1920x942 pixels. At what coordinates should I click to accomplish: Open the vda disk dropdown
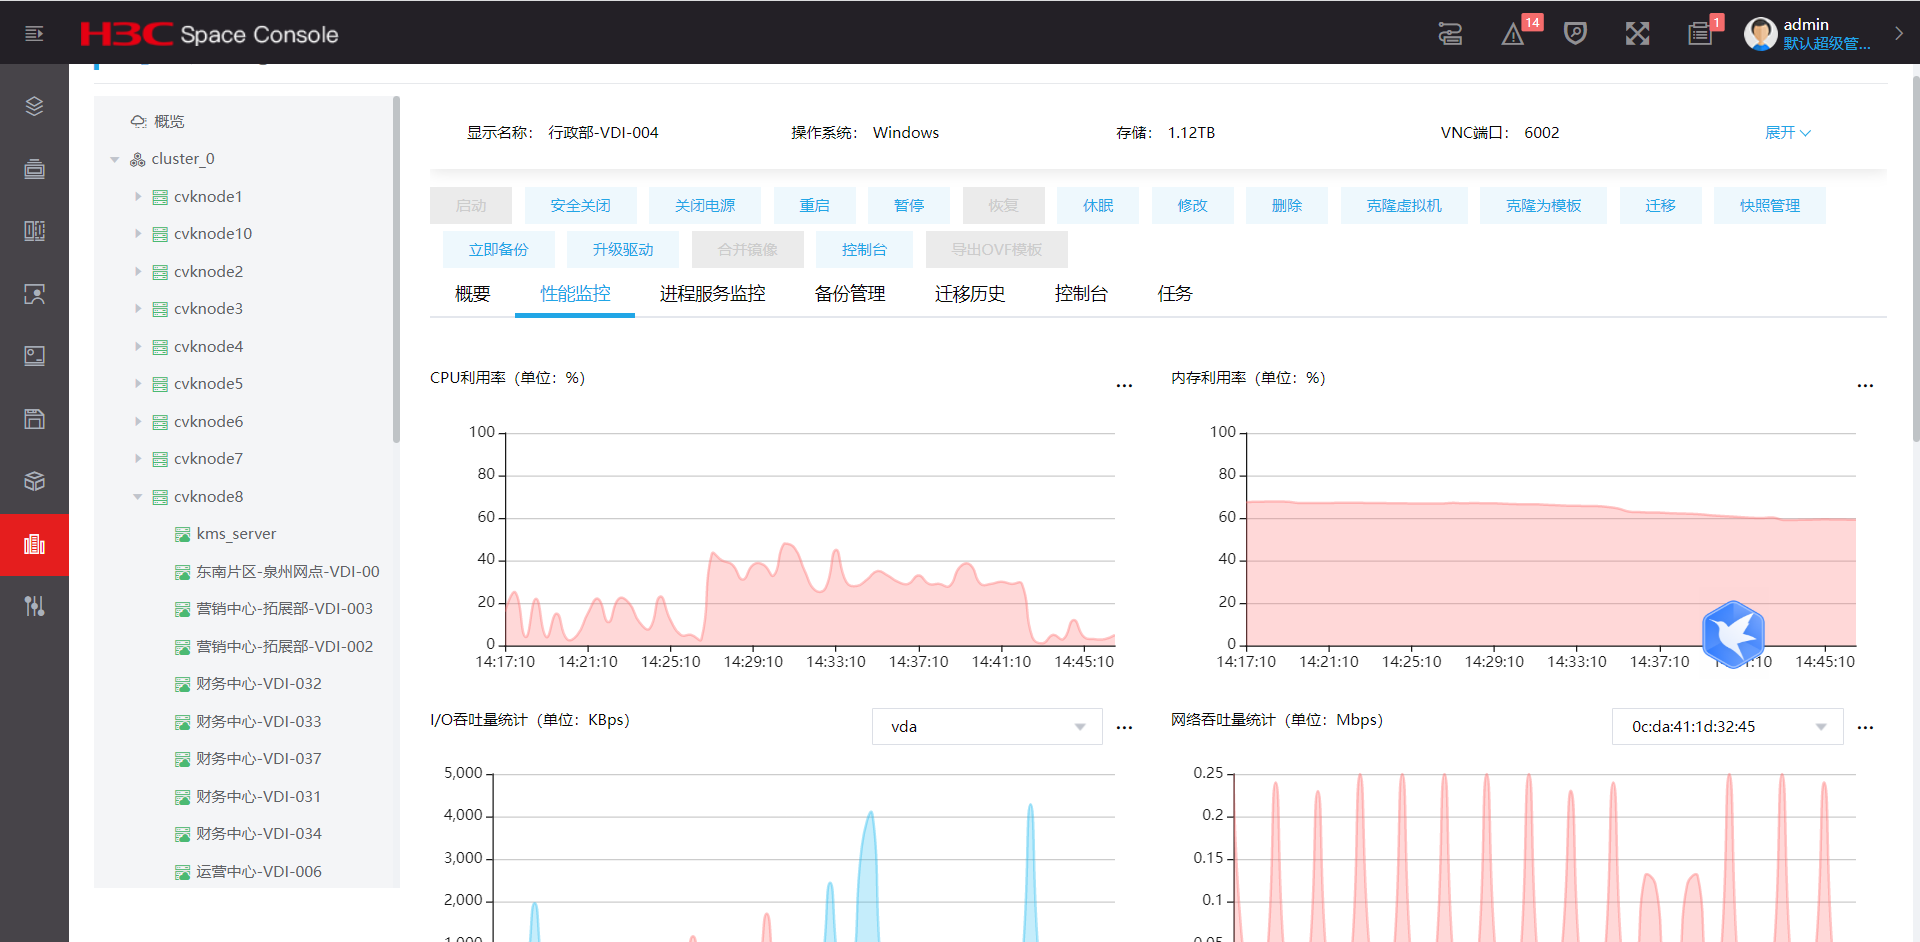[987, 726]
